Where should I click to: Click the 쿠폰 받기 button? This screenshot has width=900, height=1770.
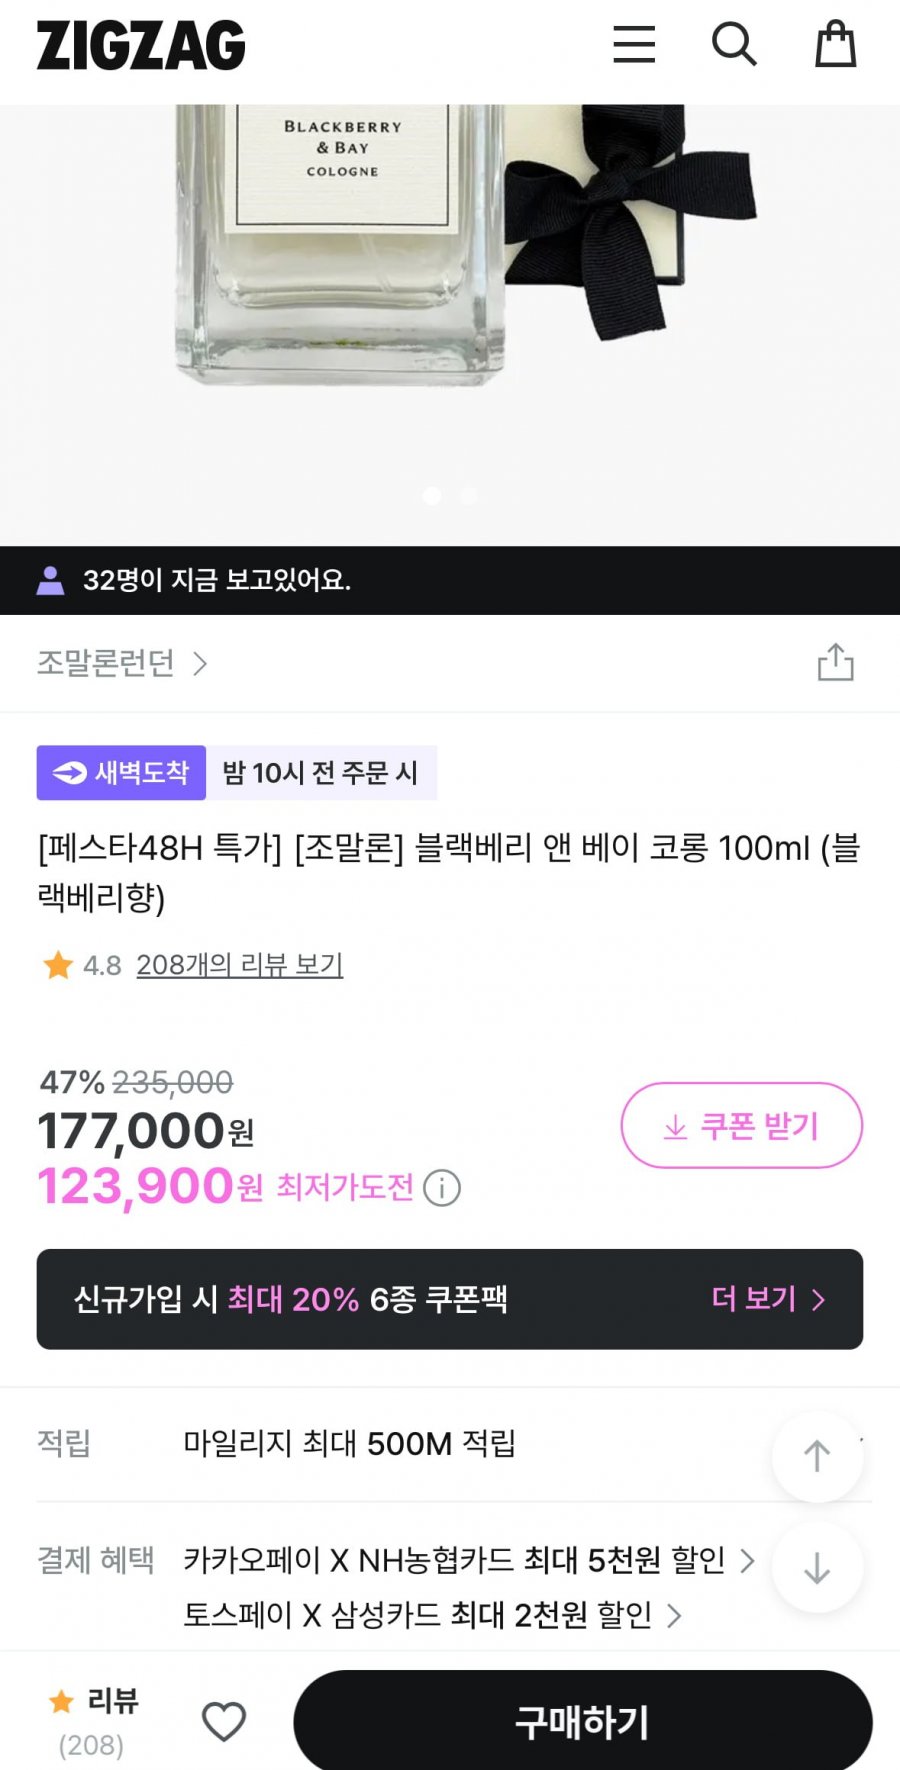[741, 1126]
